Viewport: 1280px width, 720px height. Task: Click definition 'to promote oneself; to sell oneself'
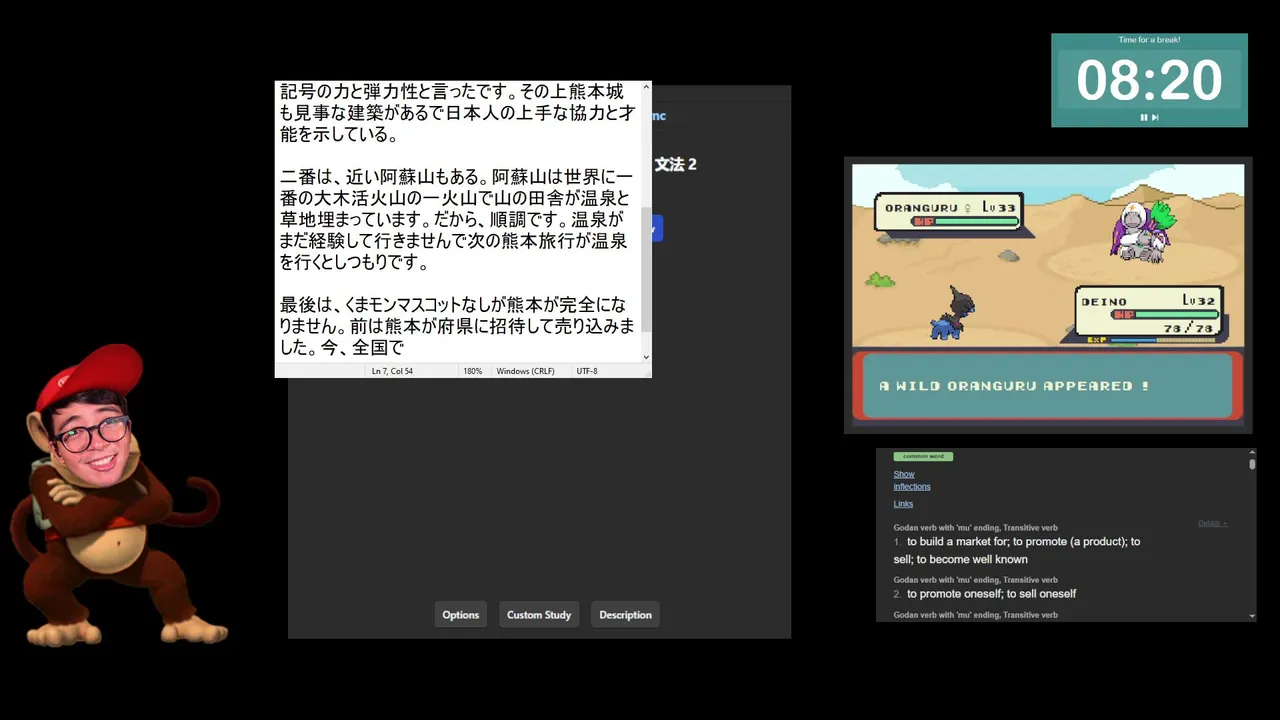click(991, 594)
